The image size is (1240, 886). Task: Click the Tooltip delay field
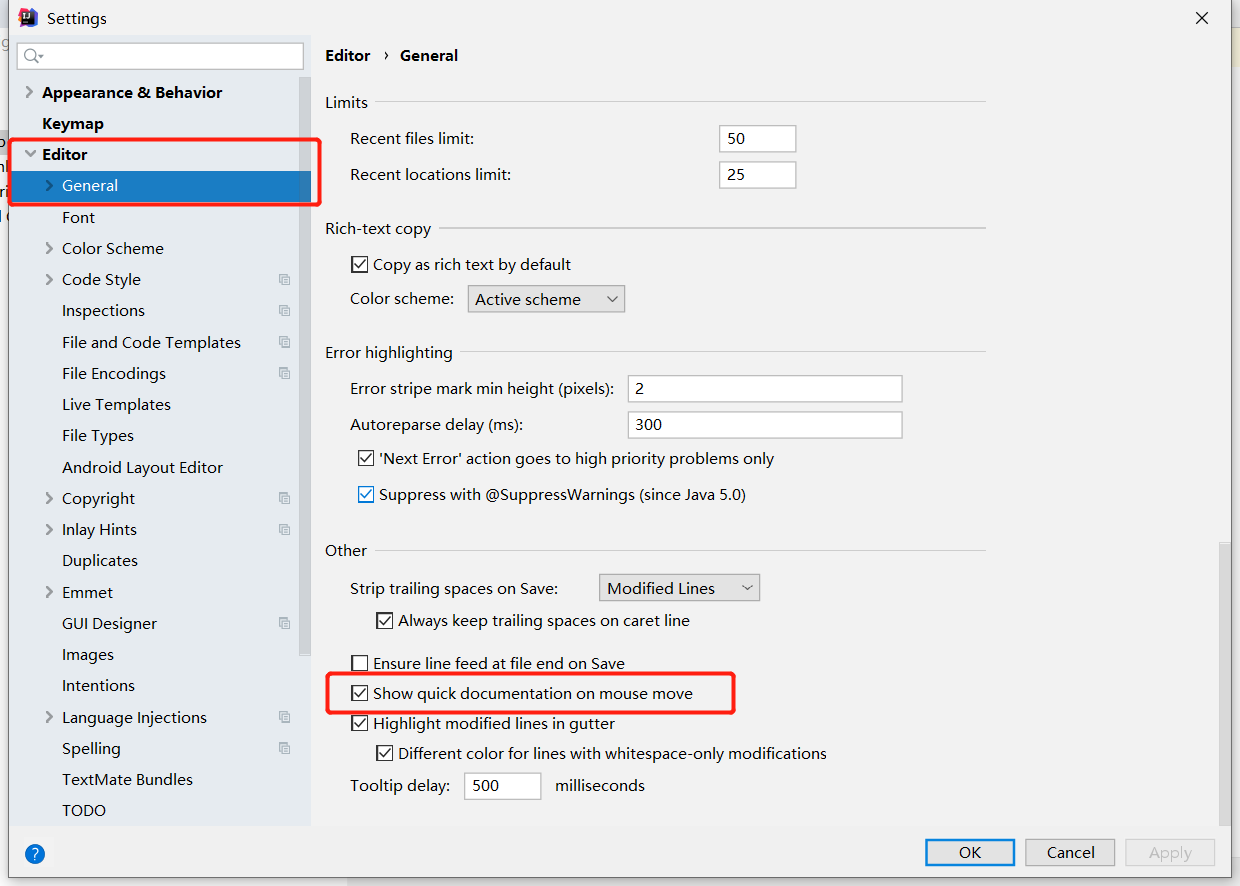tap(502, 786)
